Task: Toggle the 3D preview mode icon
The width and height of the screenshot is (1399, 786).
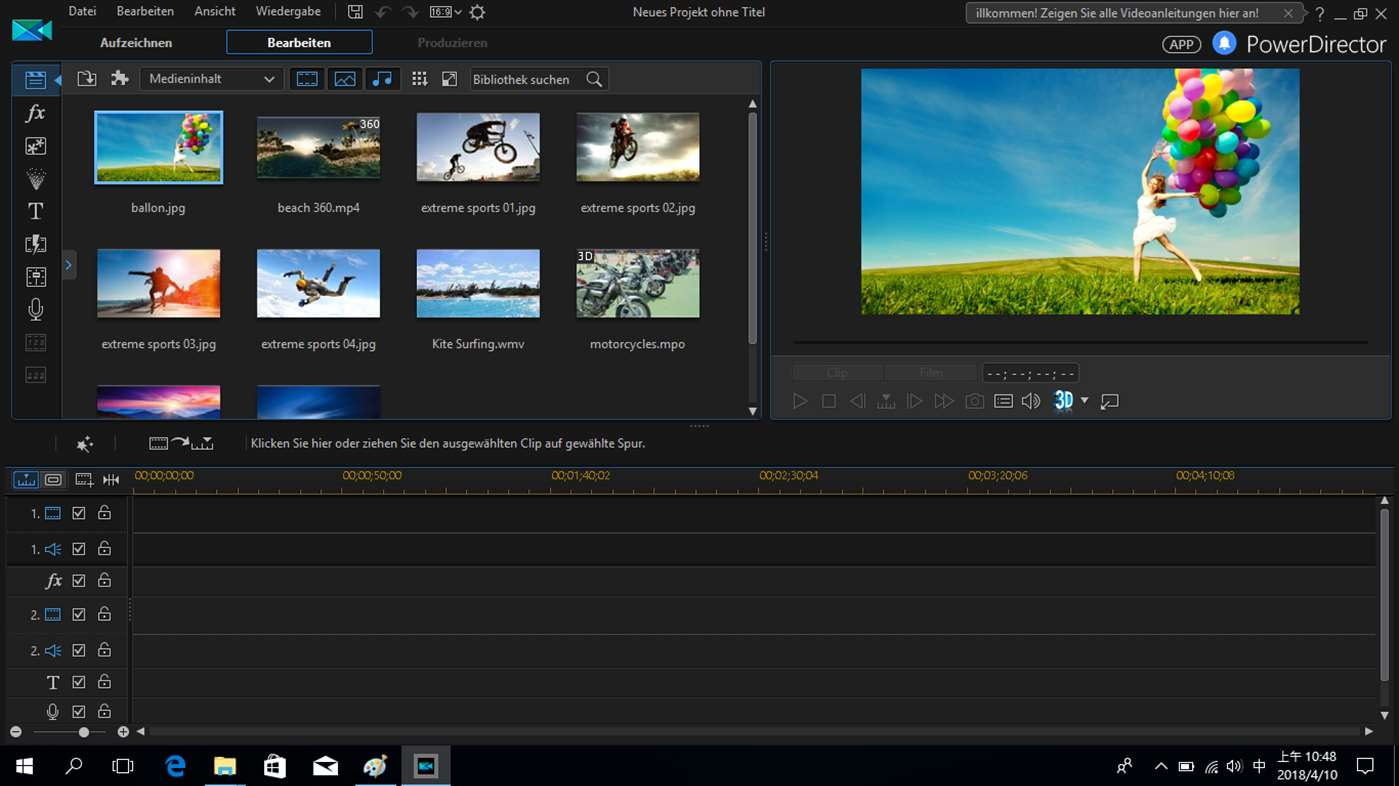Action: (x=1063, y=401)
